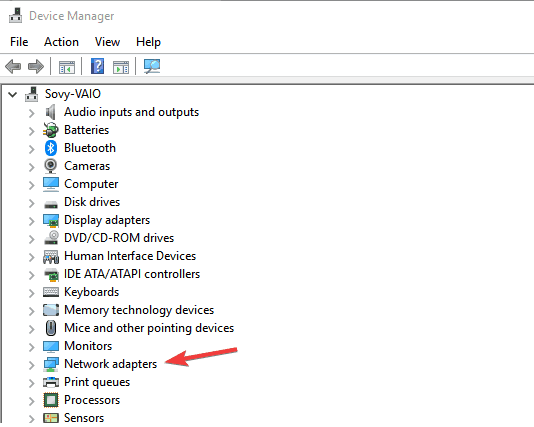Expand the Monitors category chevron
The height and width of the screenshot is (427, 534).
31,347
